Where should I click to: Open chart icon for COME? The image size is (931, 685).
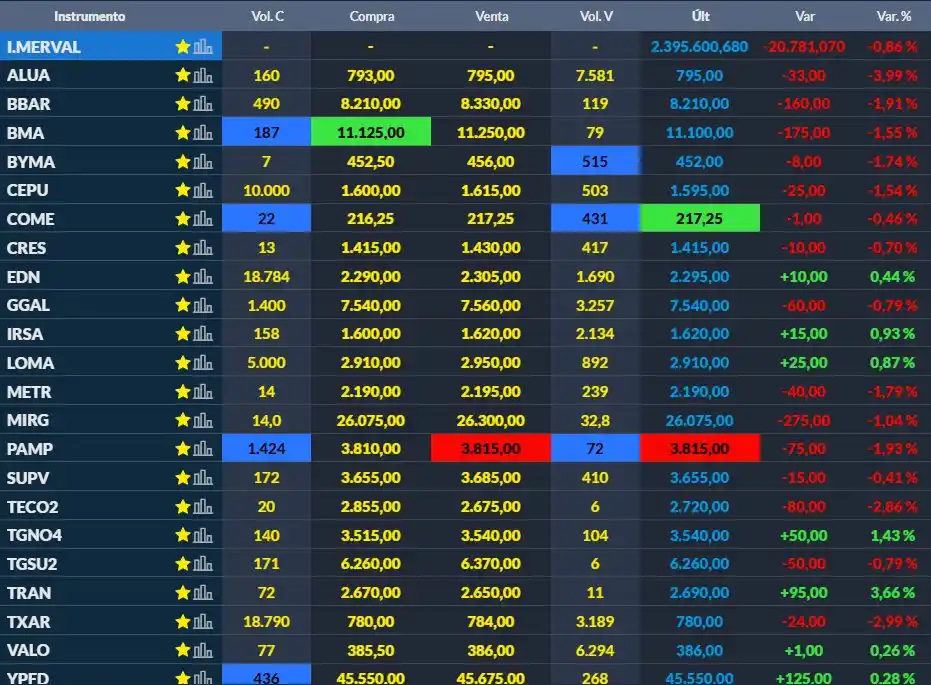(x=203, y=219)
